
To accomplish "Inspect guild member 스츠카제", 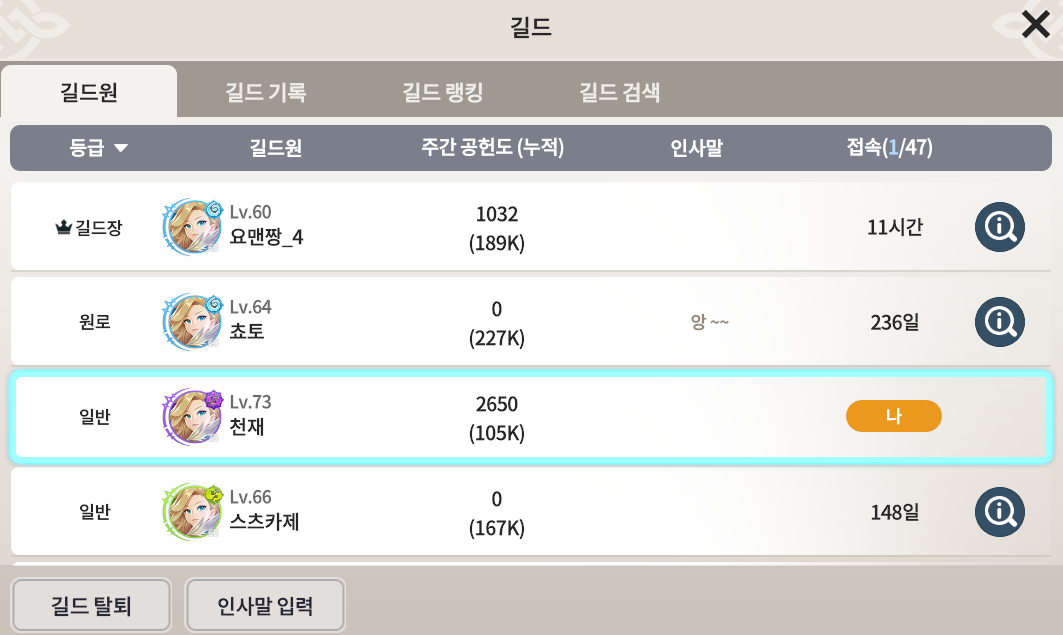I will [997, 511].
